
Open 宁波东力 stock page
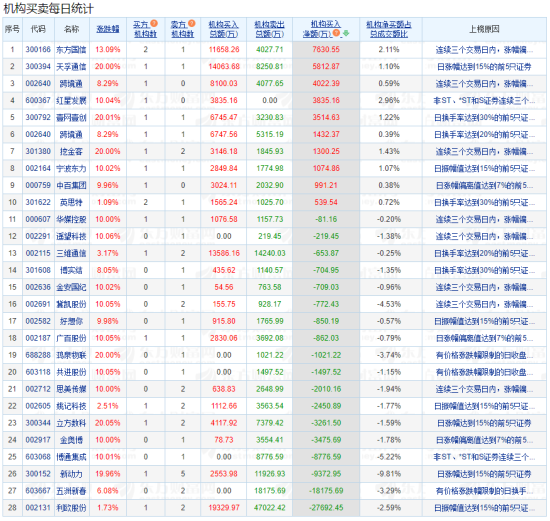pos(71,168)
